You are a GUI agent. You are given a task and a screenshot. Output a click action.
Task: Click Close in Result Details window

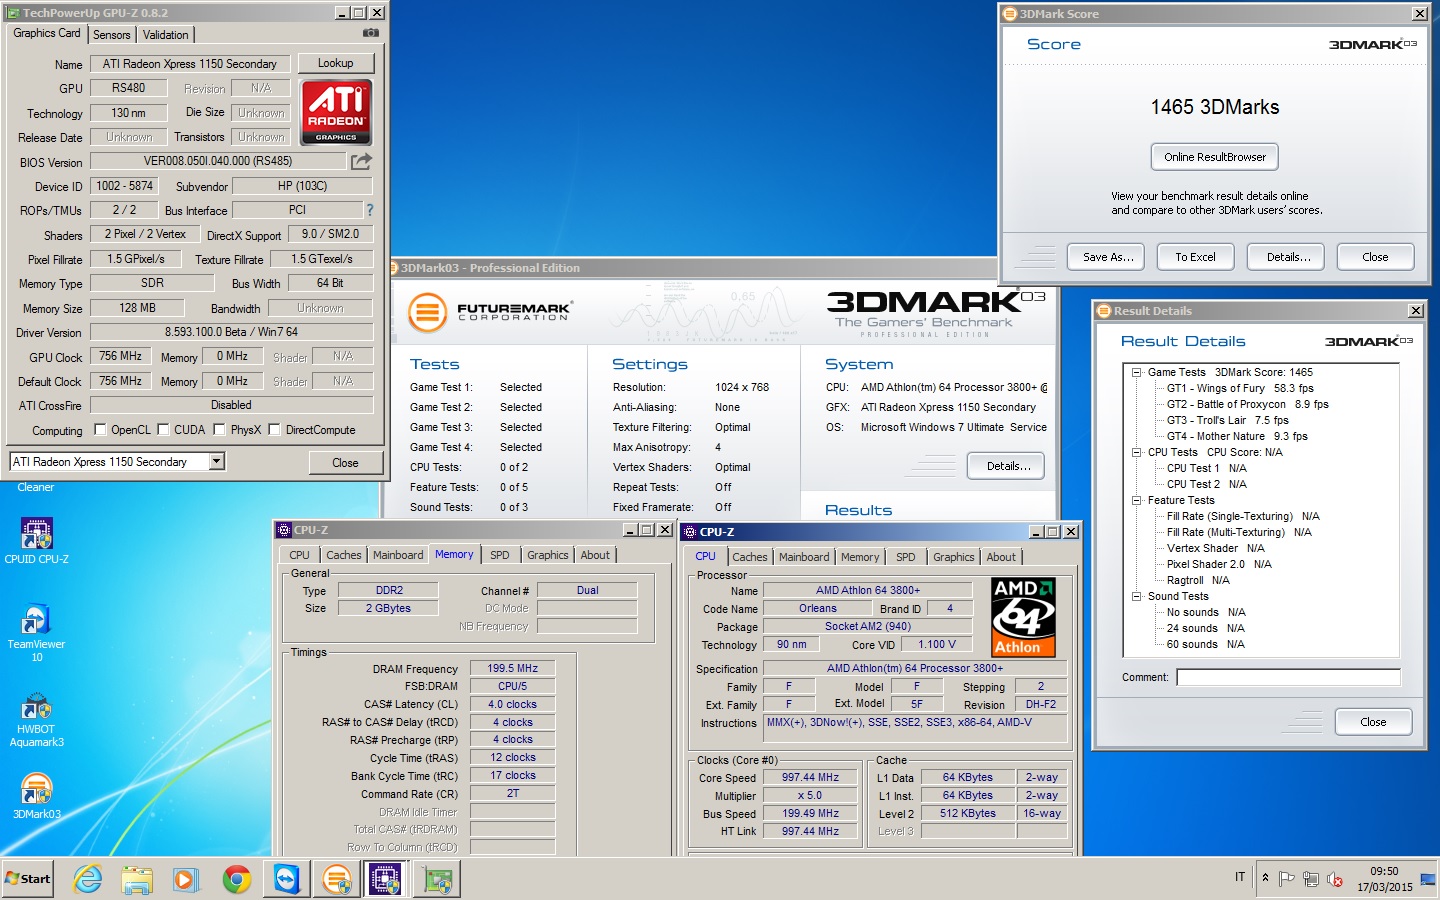pyautogui.click(x=1373, y=722)
